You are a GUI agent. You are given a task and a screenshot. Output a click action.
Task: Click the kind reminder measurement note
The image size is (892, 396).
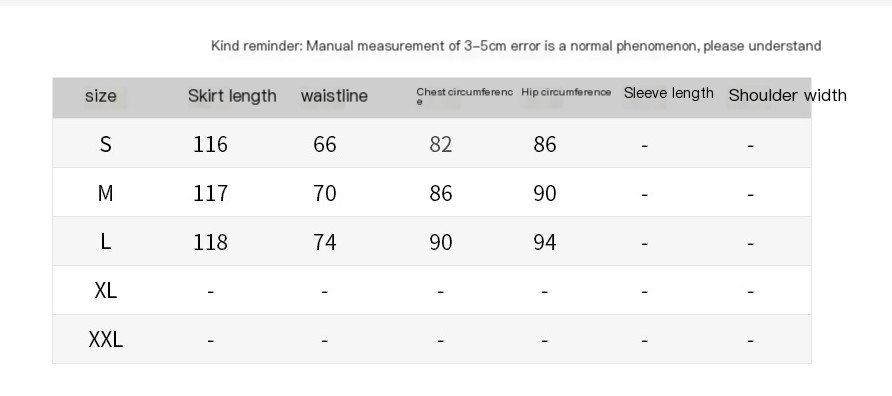point(516,46)
